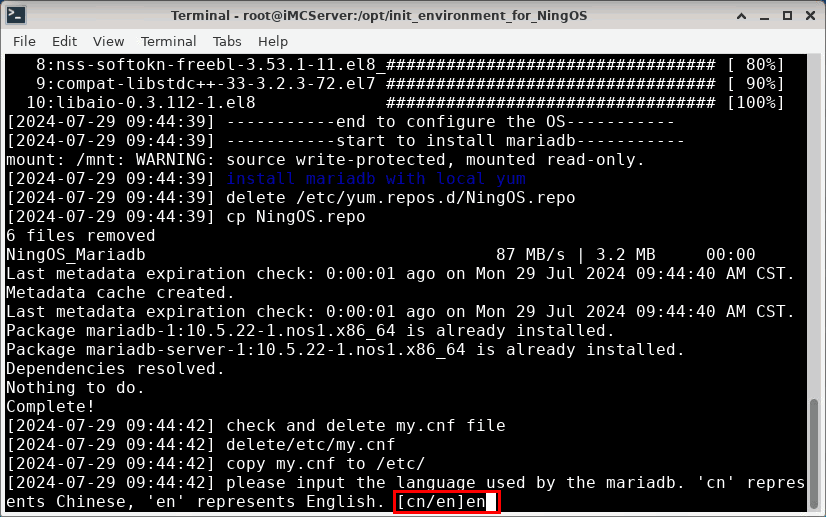The image size is (826, 517).
Task: Click the 'install mariadb with local yum' text
Action: pyautogui.click(x=376, y=179)
